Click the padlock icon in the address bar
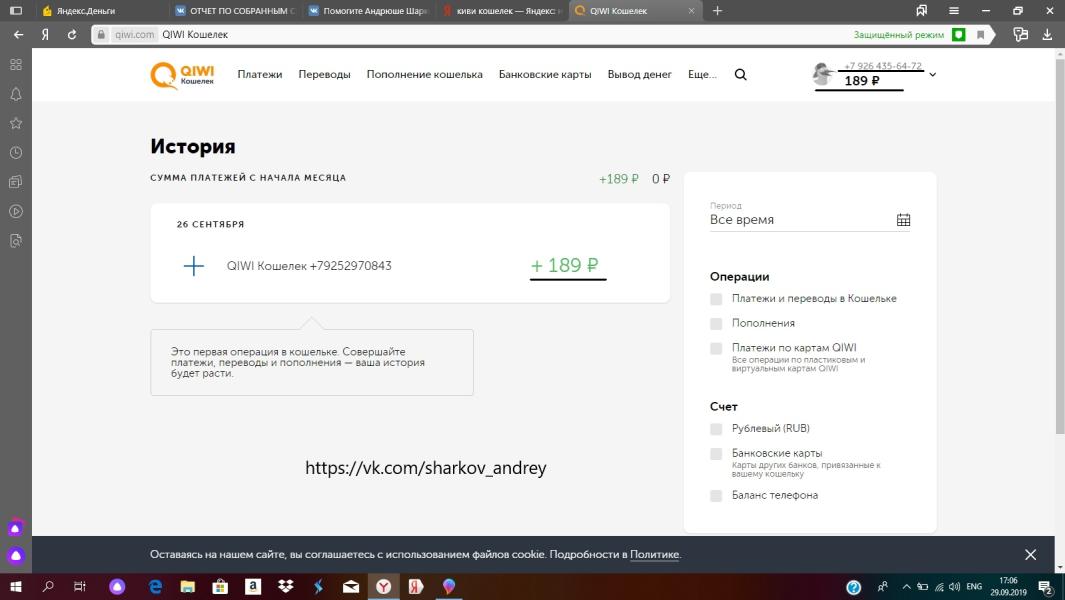Screen dimensions: 1065x600 [x=101, y=35]
